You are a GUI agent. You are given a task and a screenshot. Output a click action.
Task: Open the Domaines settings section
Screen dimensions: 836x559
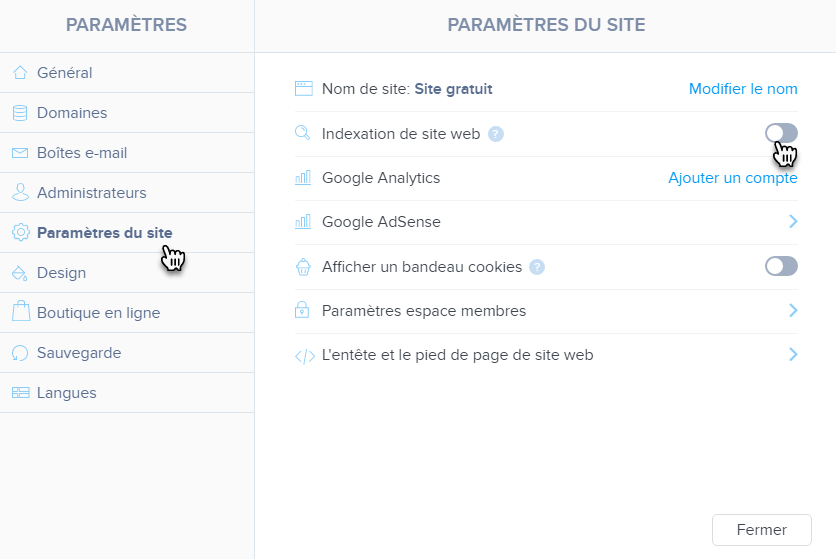pyautogui.click(x=72, y=113)
